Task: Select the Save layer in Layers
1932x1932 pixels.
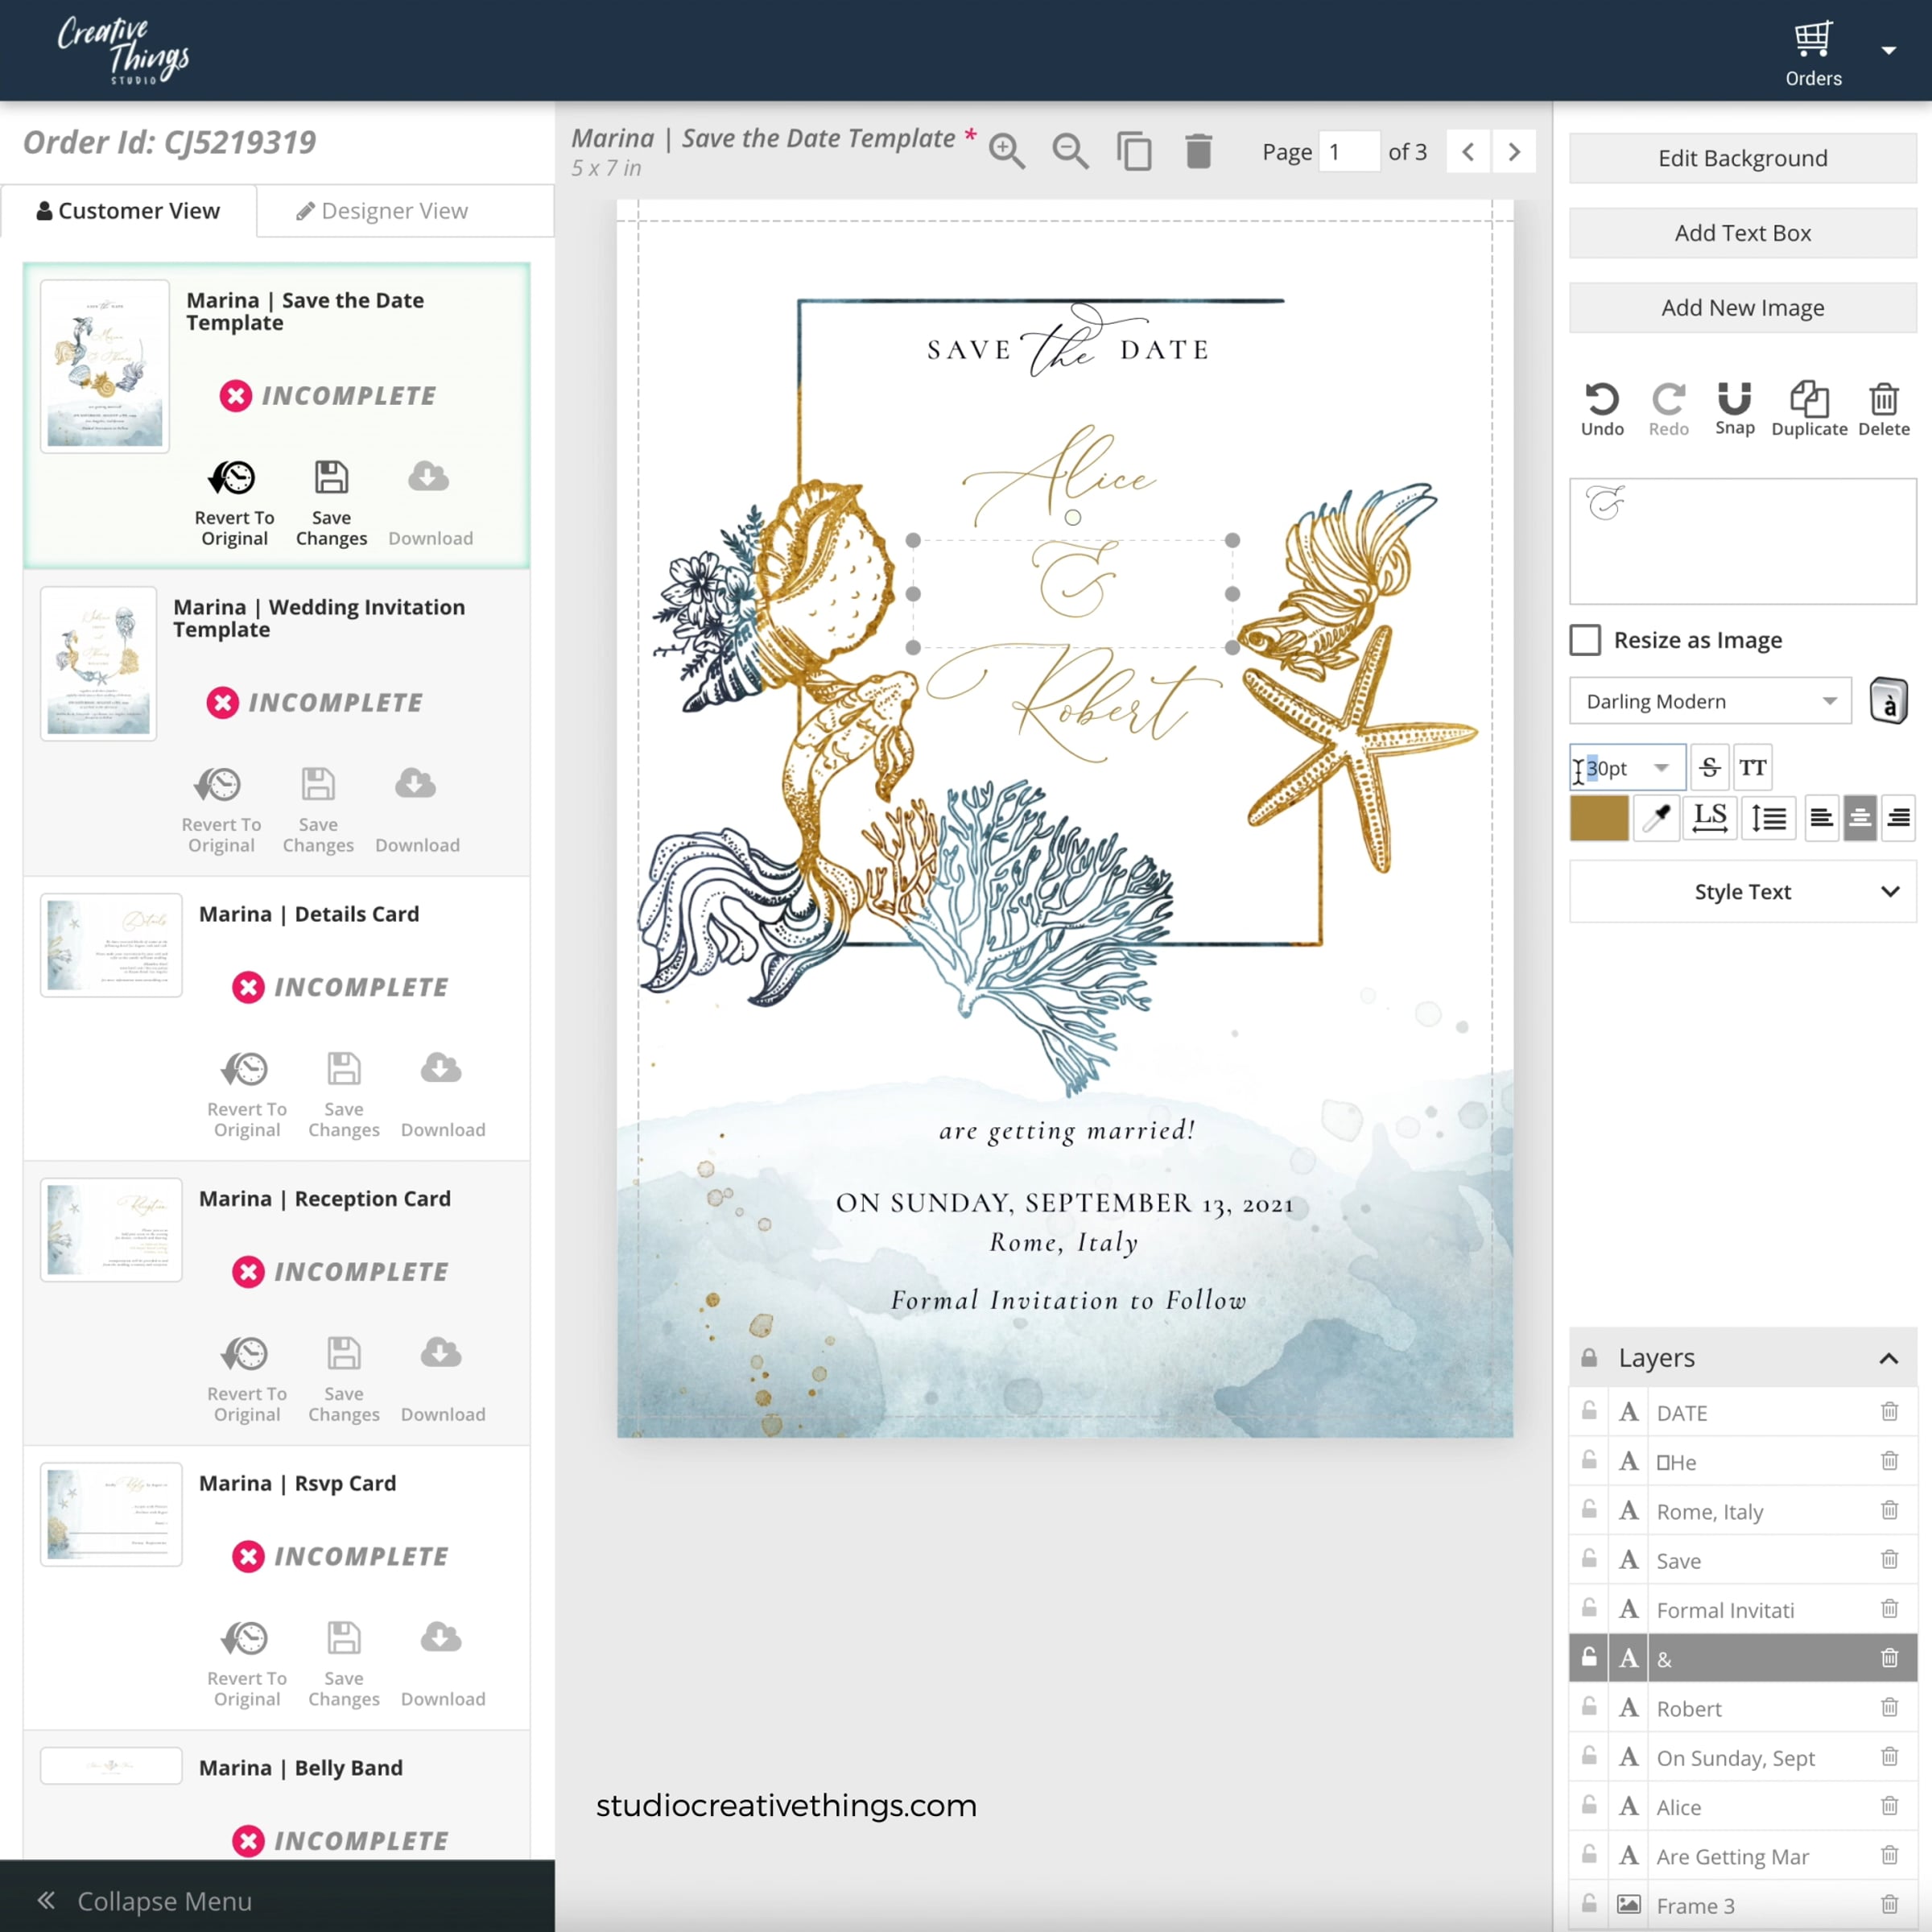Action: pyautogui.click(x=1742, y=1560)
